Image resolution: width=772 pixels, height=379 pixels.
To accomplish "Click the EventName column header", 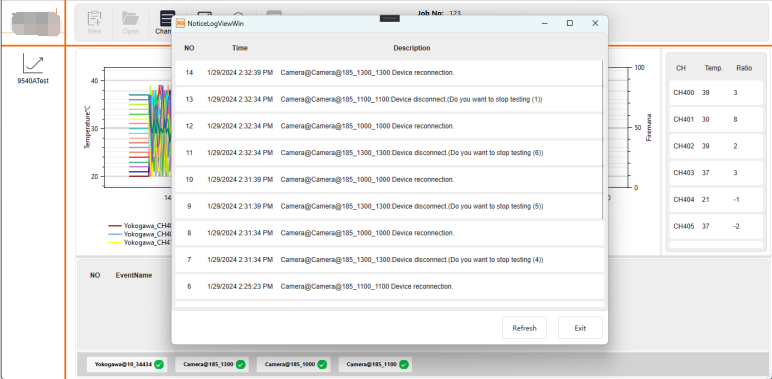I will [x=134, y=276].
